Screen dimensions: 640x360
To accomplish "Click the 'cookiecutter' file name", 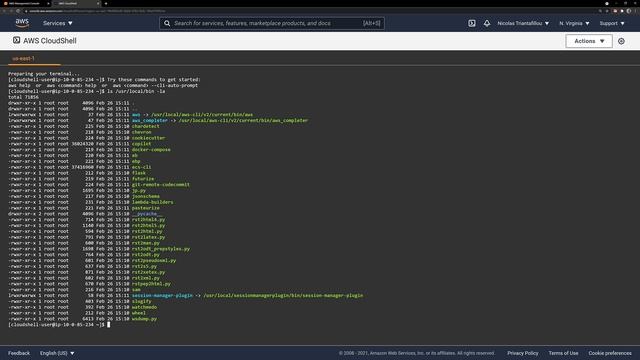I will tap(149, 138).
